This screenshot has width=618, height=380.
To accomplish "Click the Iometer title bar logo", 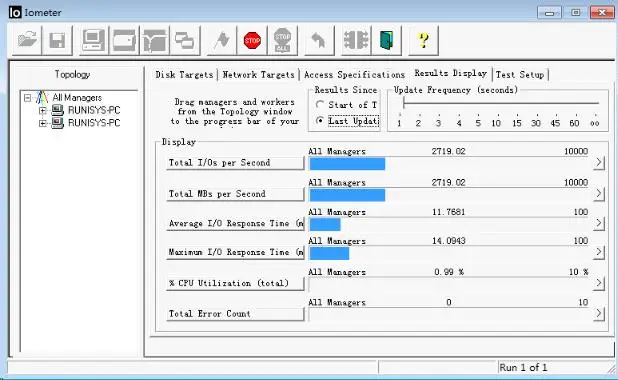I will coord(15,12).
